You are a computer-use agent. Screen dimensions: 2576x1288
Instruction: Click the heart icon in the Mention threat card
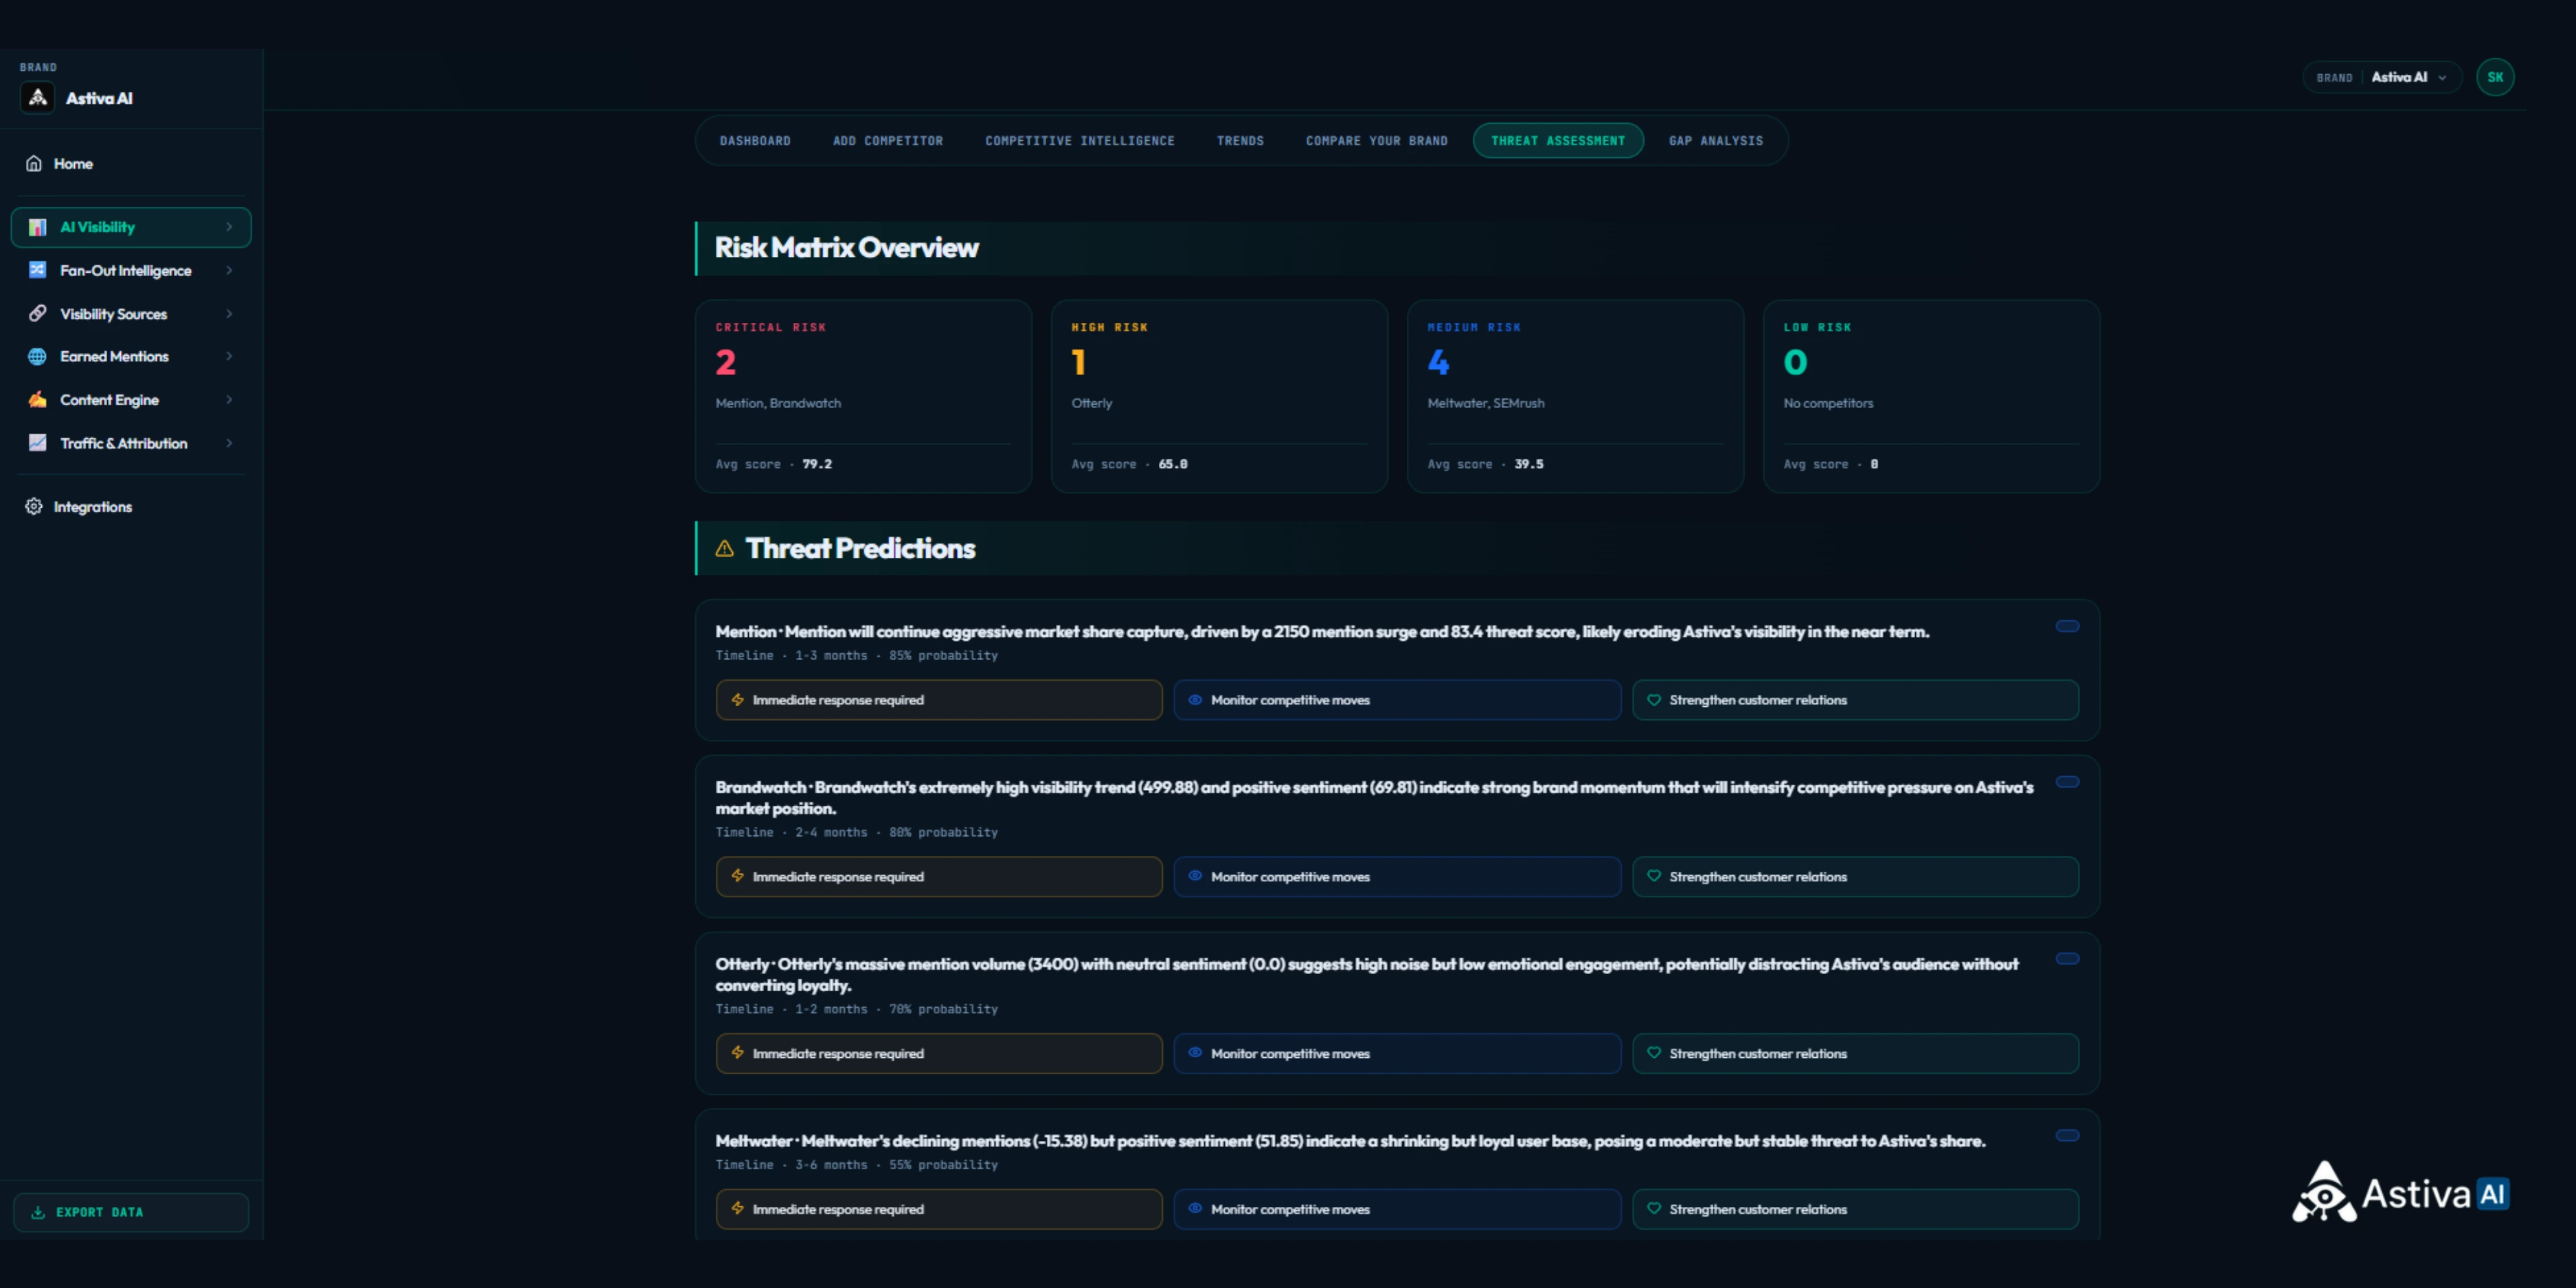[x=1654, y=699]
